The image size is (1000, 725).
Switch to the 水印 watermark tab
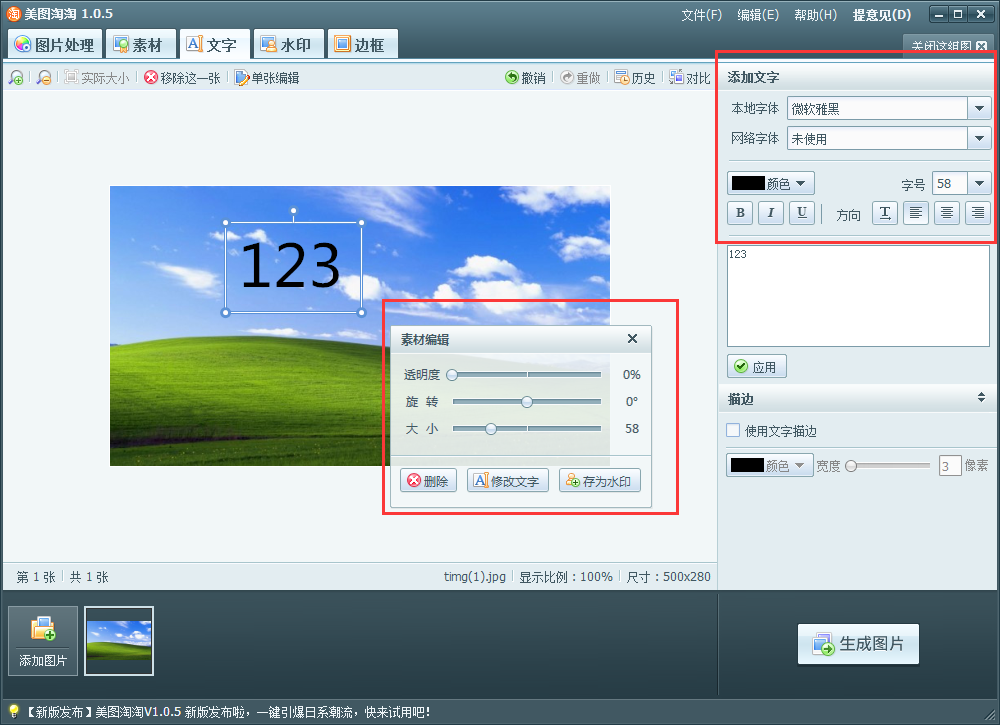[x=288, y=43]
